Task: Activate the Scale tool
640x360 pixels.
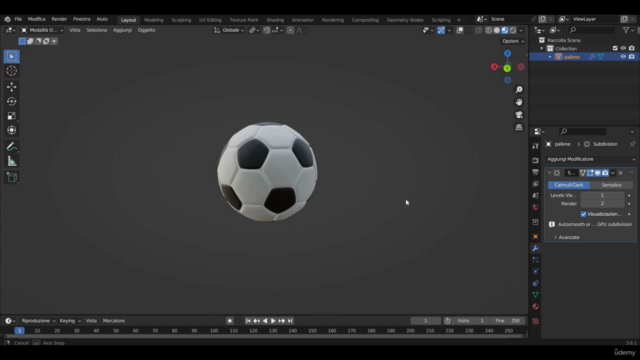Action: click(x=11, y=116)
